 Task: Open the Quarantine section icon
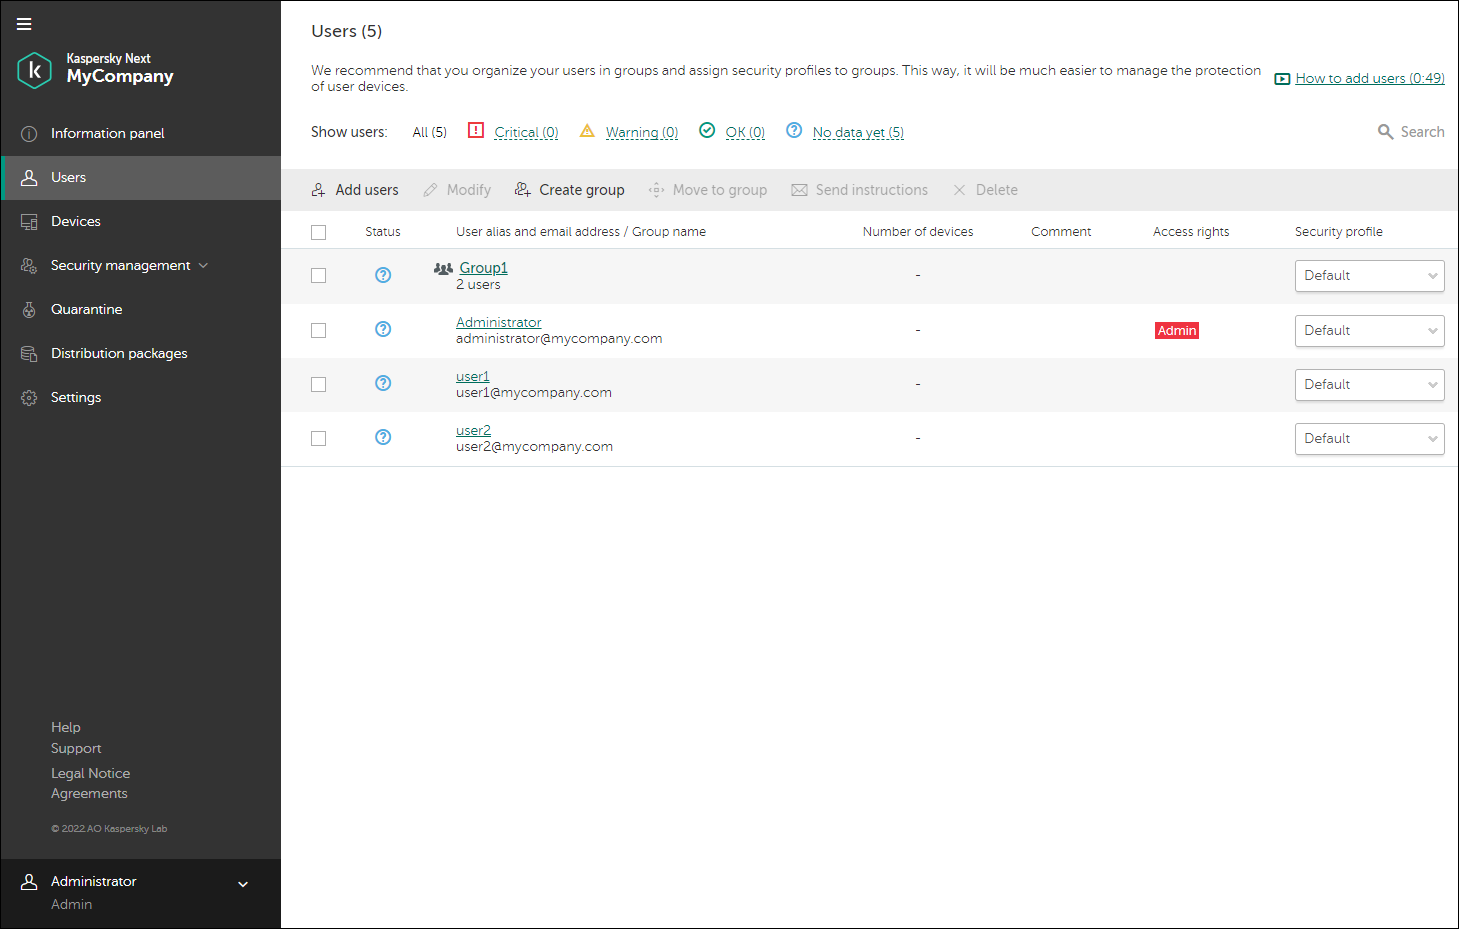[28, 309]
